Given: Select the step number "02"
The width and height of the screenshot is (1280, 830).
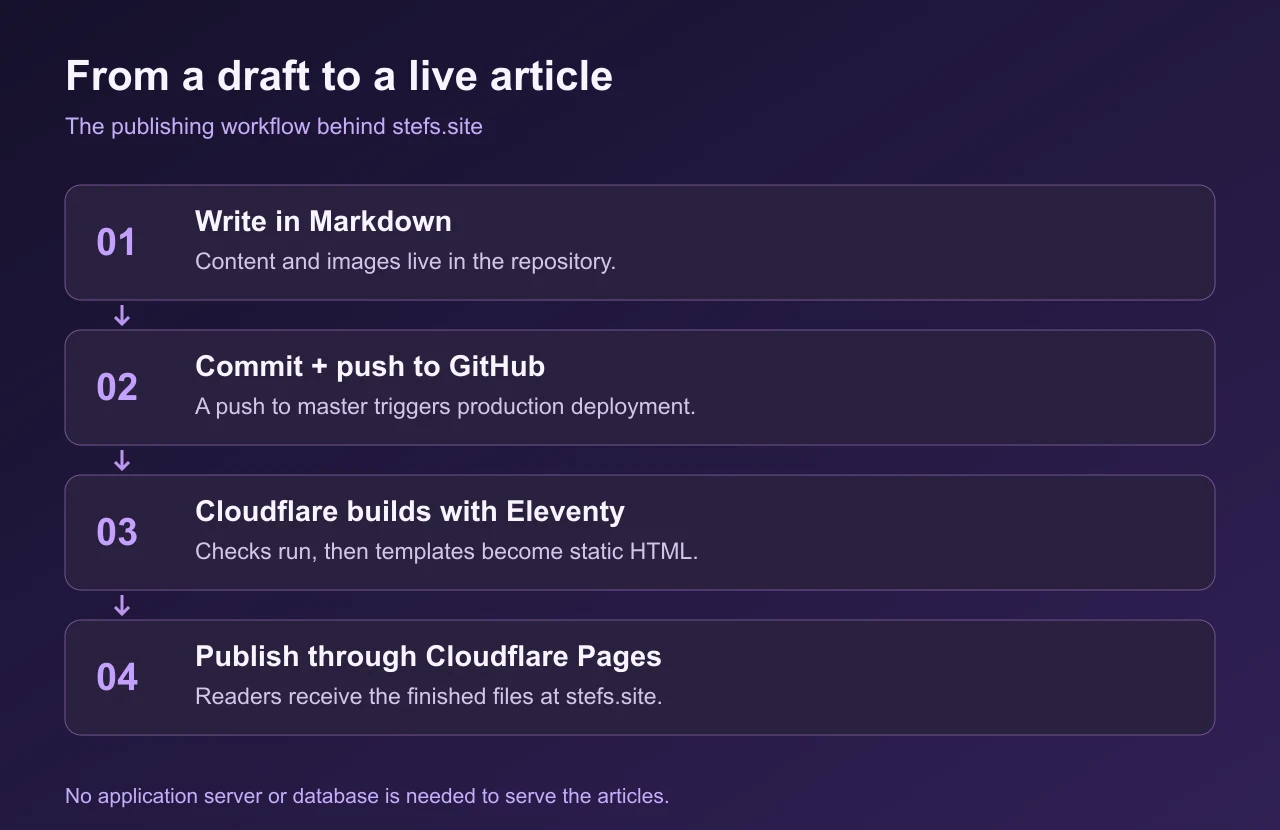Looking at the screenshot, I should pyautogui.click(x=116, y=387).
